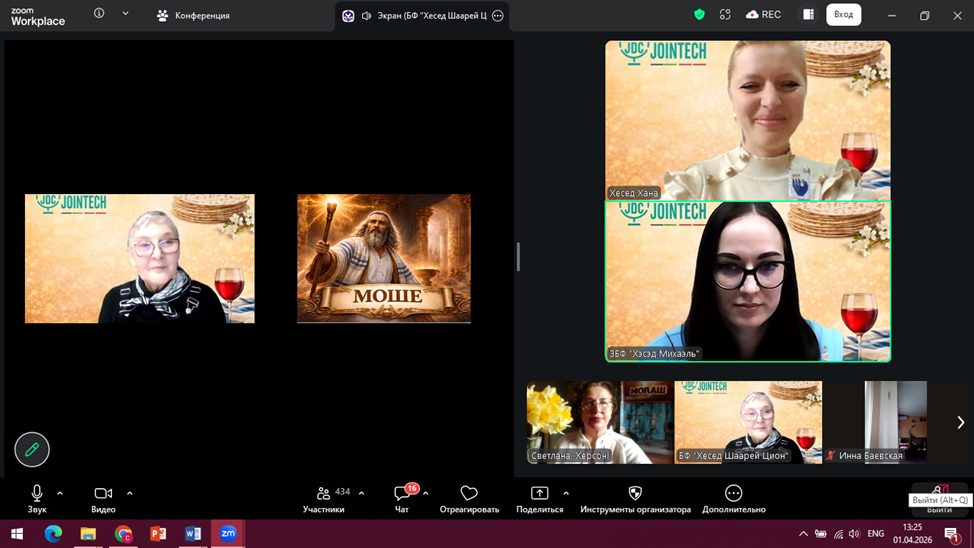Expand video options arrow next to Видео

point(130,493)
